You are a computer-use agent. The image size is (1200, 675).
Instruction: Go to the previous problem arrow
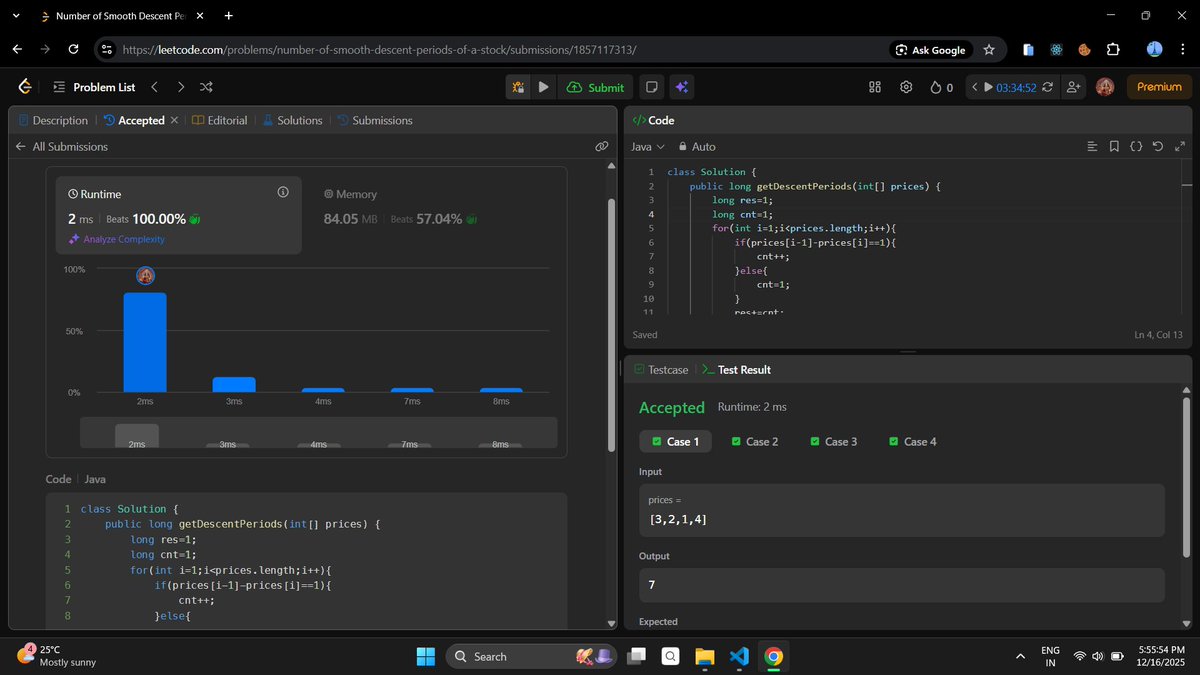[x=154, y=87]
